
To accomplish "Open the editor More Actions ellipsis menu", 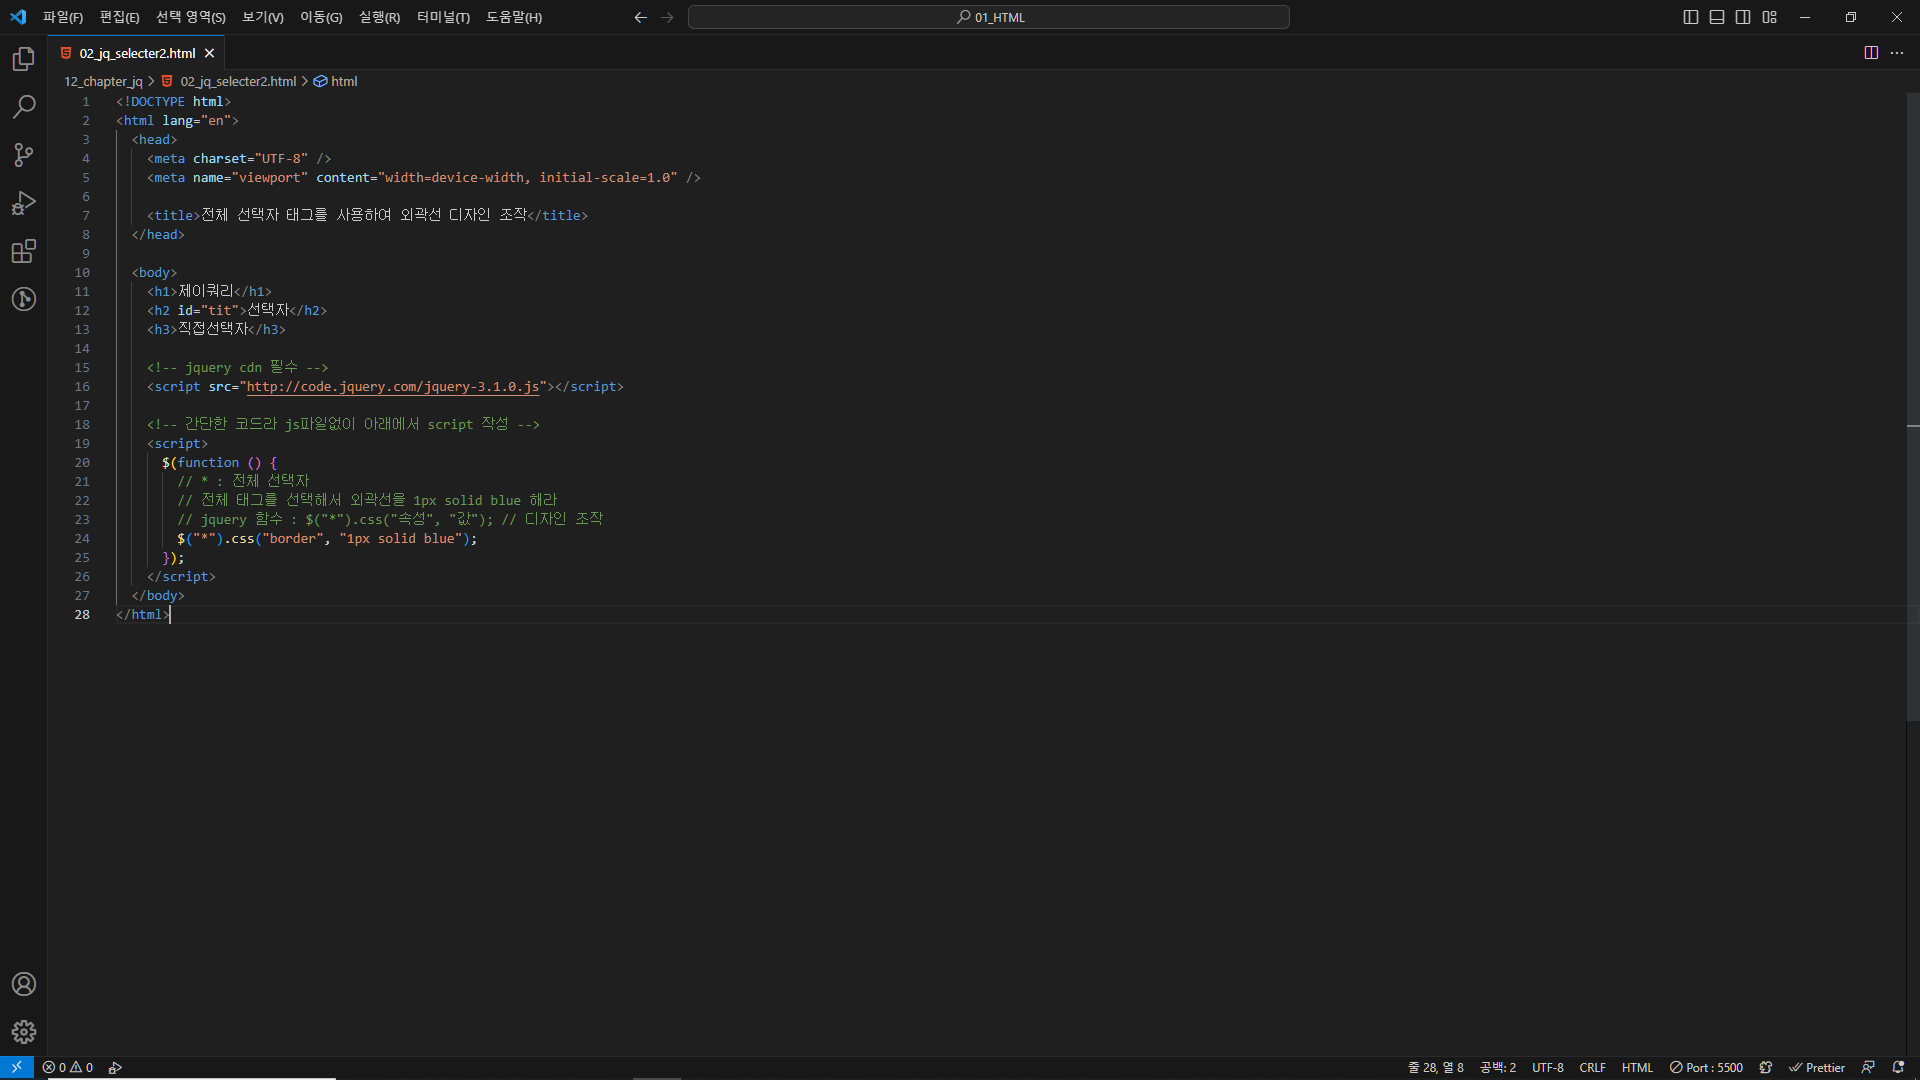I will tap(1897, 53).
